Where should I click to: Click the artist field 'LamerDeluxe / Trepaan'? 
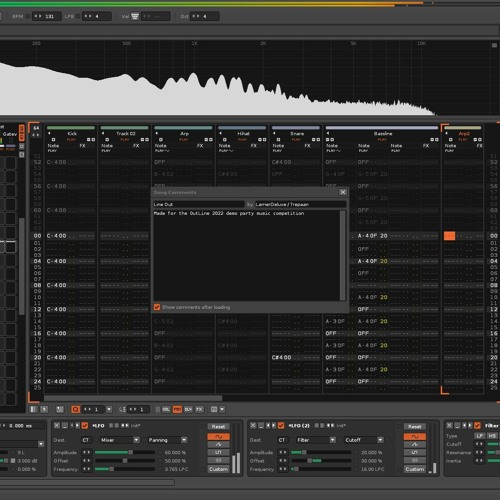click(x=301, y=204)
